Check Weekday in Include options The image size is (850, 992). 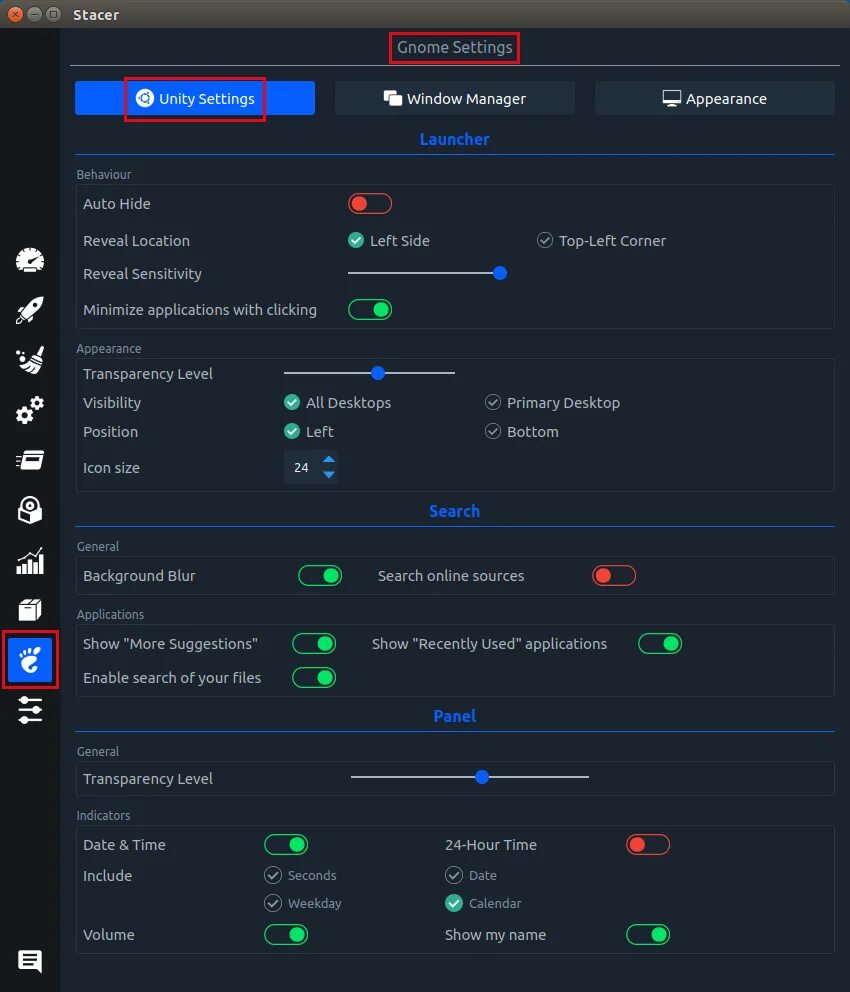pos(303,903)
